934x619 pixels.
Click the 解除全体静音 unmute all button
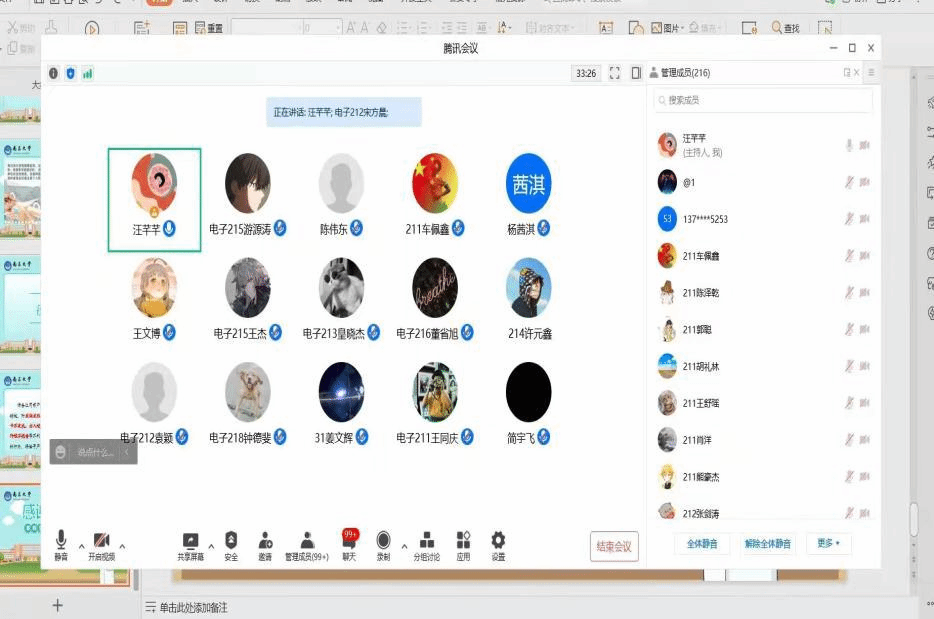pyautogui.click(x=767, y=544)
